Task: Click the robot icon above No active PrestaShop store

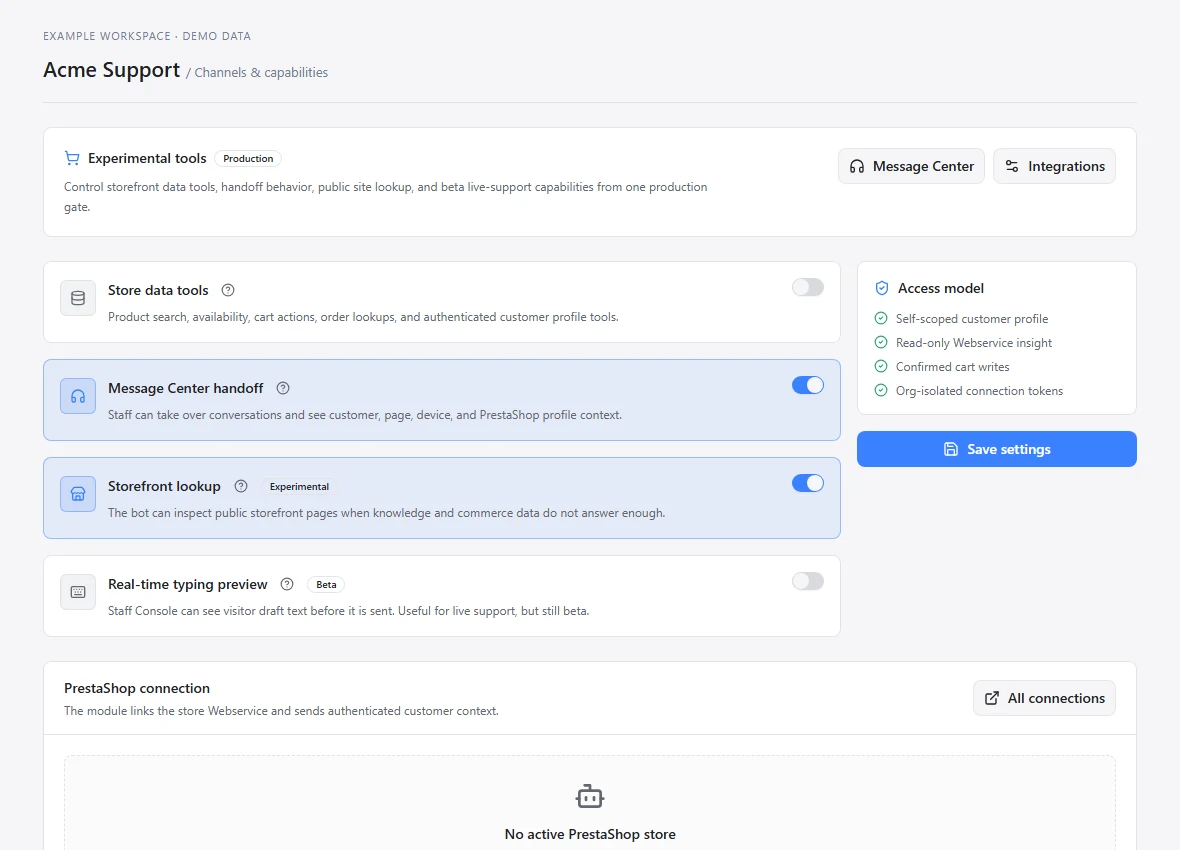Action: click(x=590, y=796)
